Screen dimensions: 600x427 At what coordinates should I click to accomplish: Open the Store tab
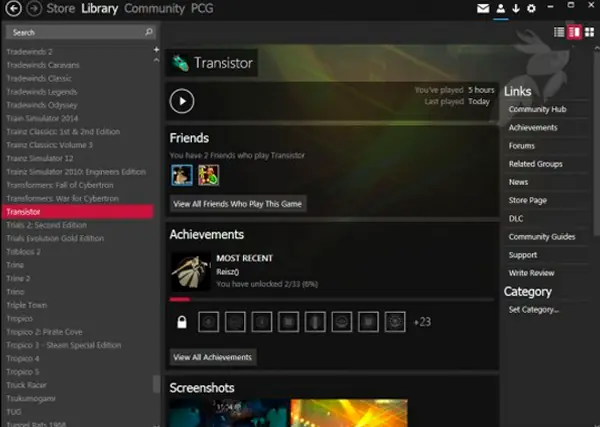[x=60, y=8]
